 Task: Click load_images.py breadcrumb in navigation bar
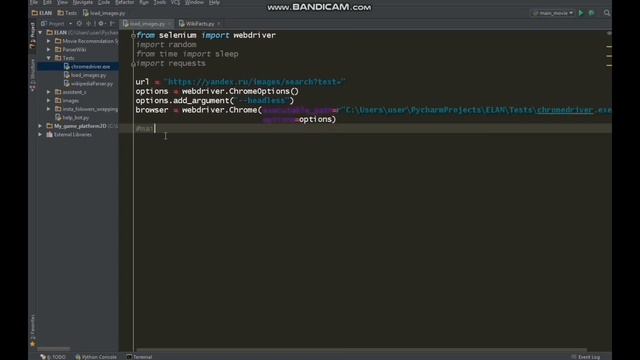104,13
